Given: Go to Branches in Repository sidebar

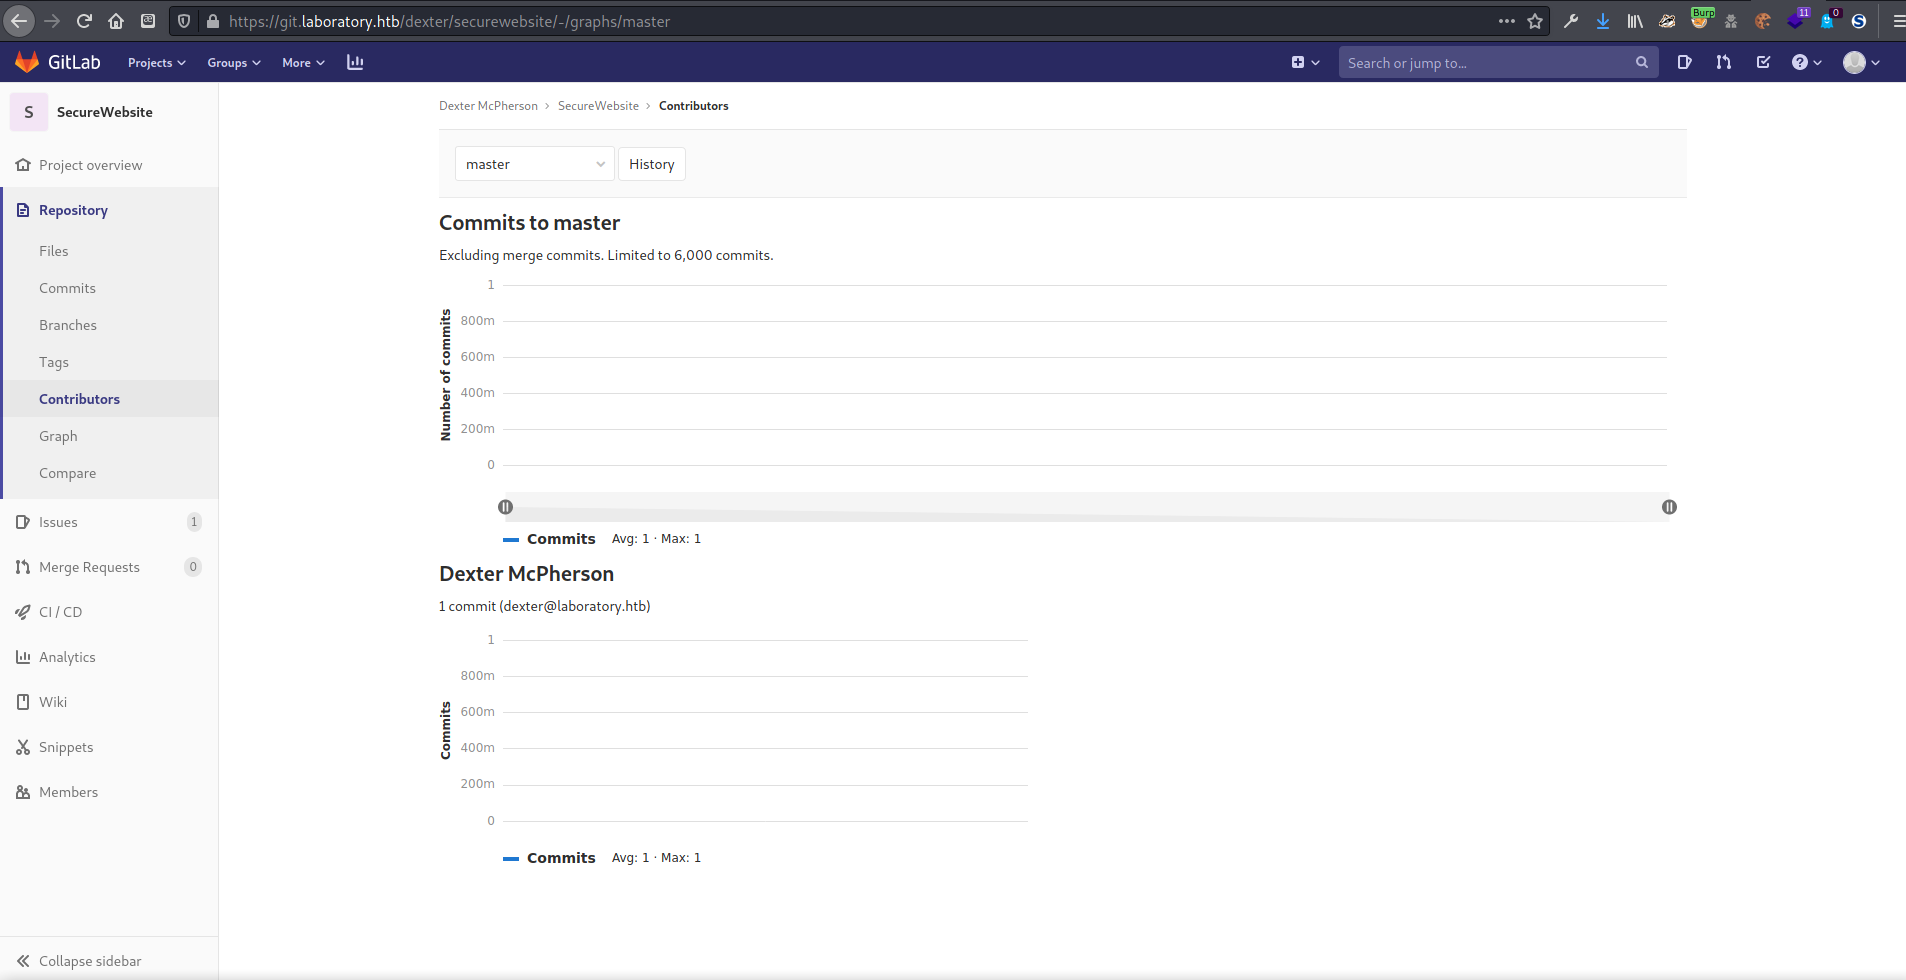Looking at the screenshot, I should pyautogui.click(x=68, y=325).
